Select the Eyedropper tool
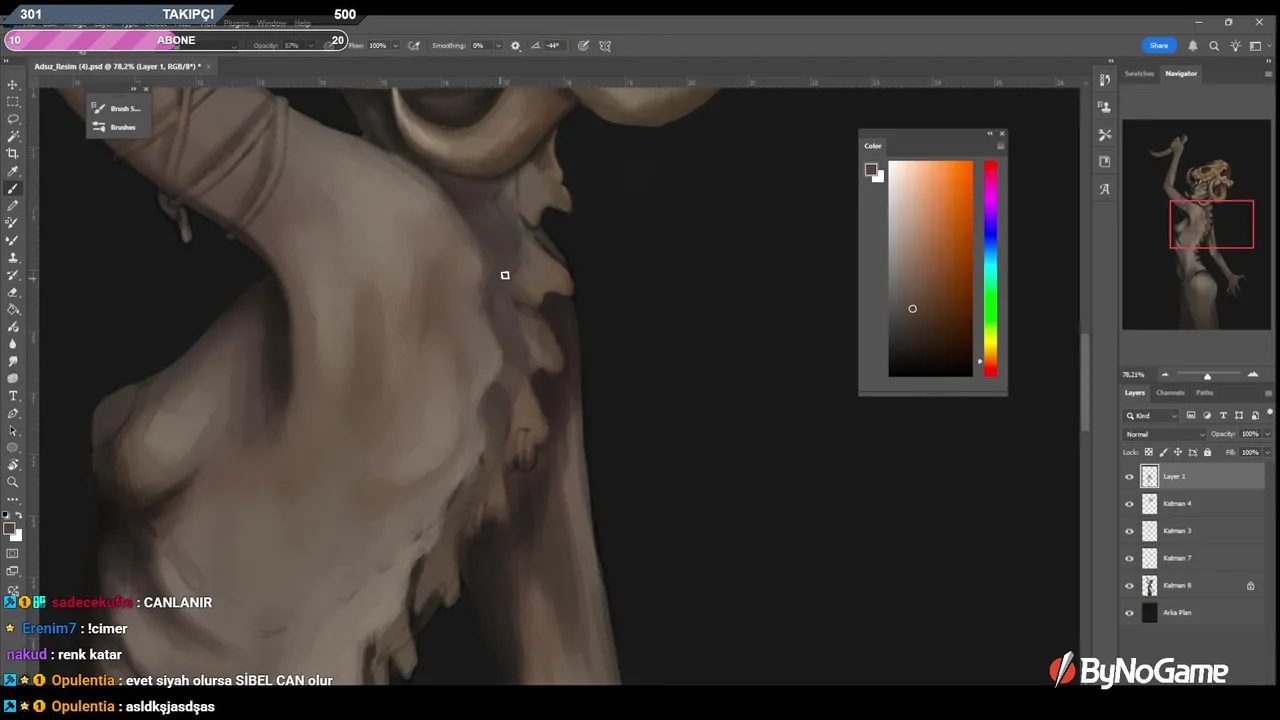The height and width of the screenshot is (720, 1280). [x=13, y=171]
